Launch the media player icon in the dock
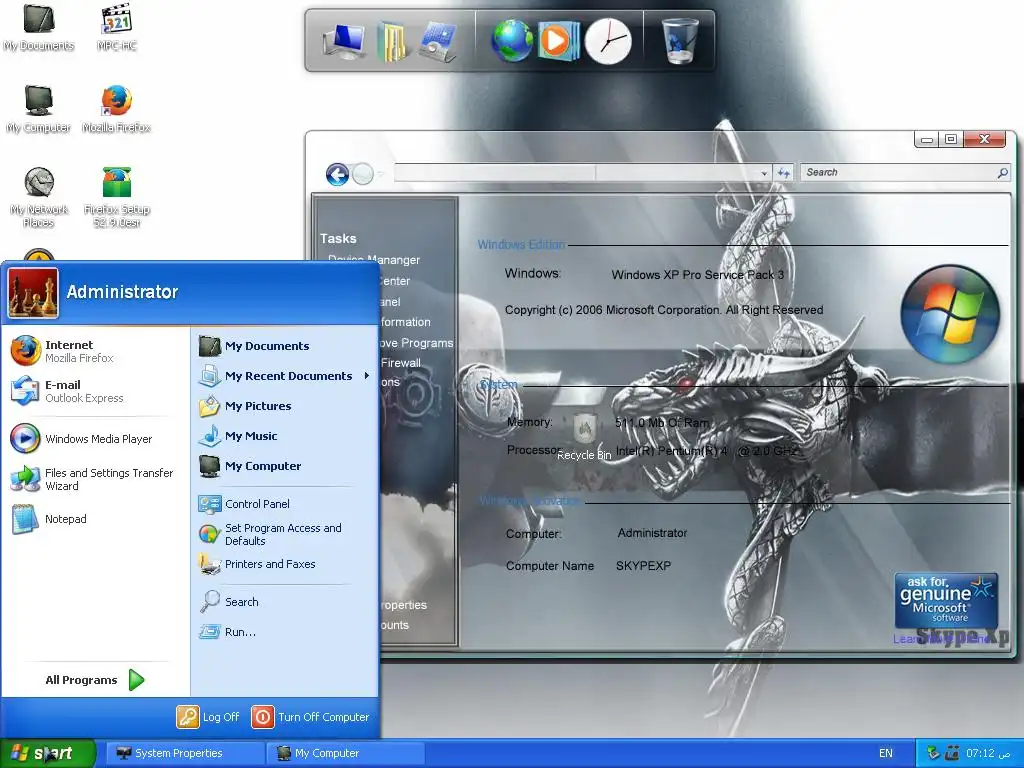The width and height of the screenshot is (1024, 768). click(x=558, y=40)
